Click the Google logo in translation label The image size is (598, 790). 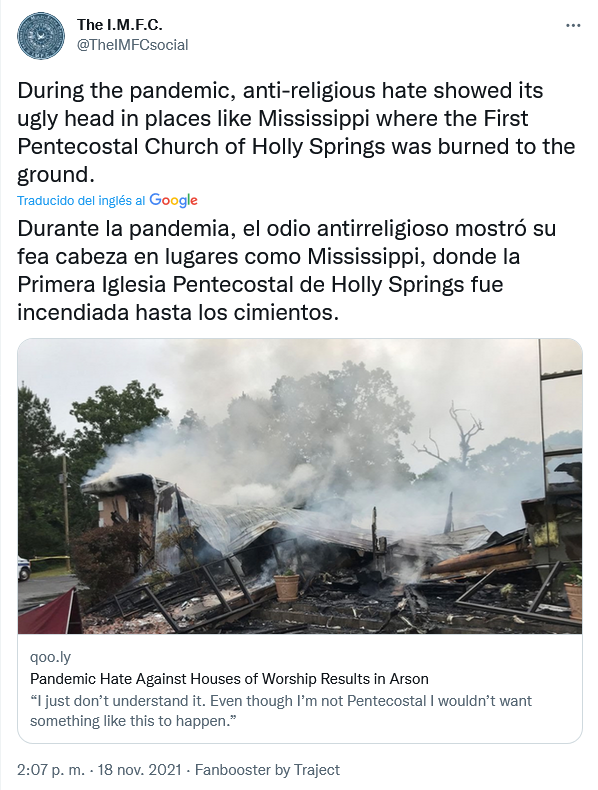(x=173, y=200)
